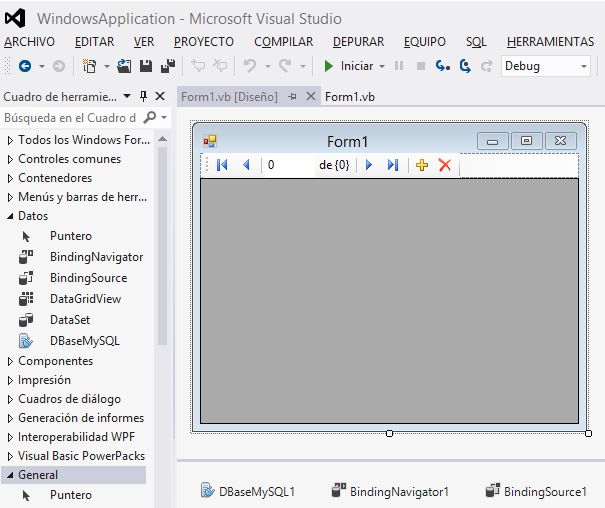The width and height of the screenshot is (605, 508).
Task: Click Move Next record navigator icon
Action: tap(369, 165)
